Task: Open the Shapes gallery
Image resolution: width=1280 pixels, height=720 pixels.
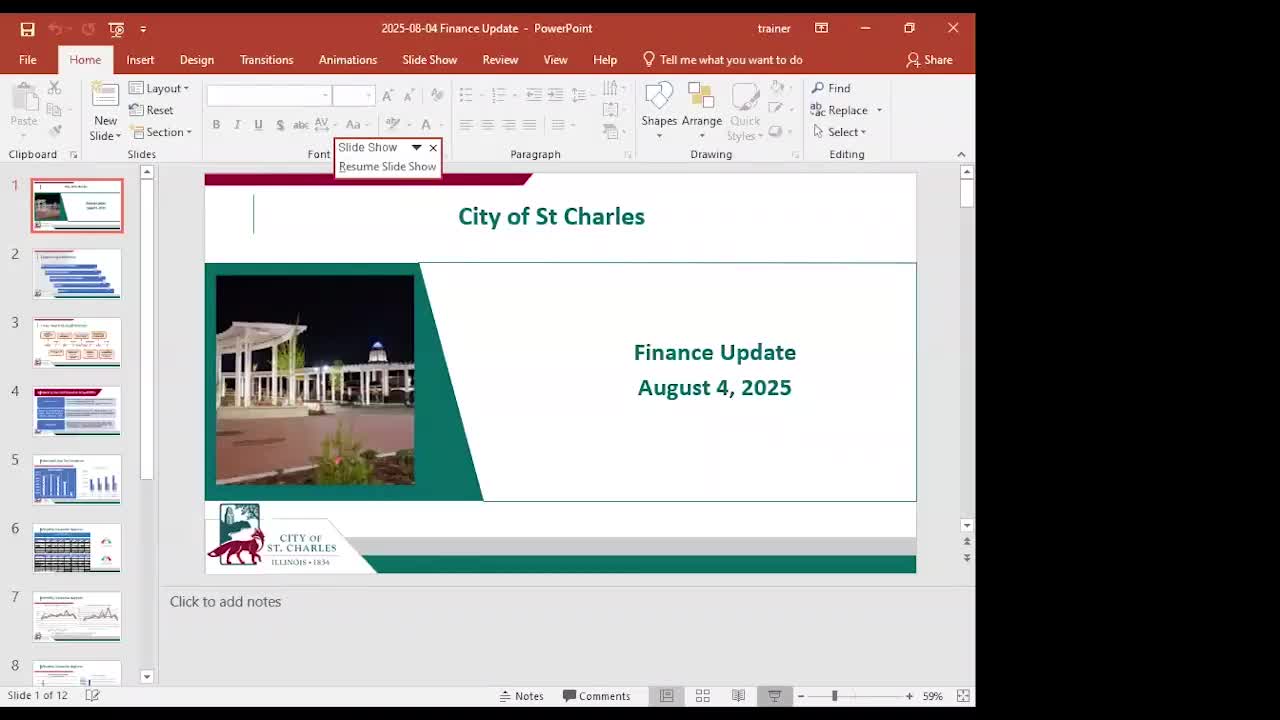Action: (x=659, y=110)
